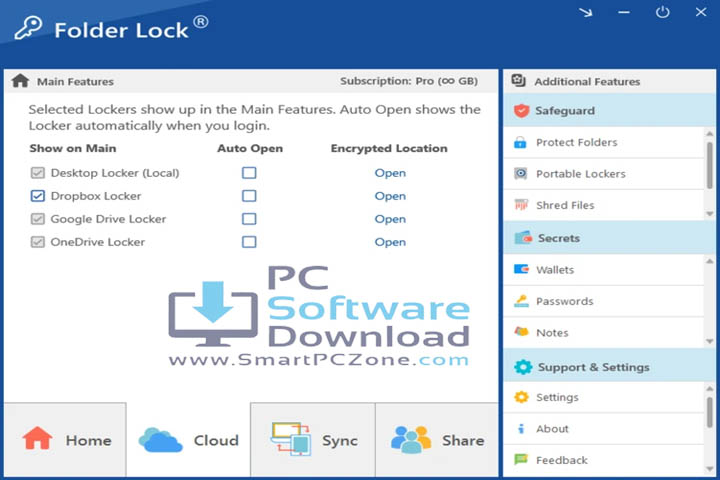Toggle Google Drive Locker show on main
Screen dimensions: 720x480
pyautogui.click(x=38, y=219)
